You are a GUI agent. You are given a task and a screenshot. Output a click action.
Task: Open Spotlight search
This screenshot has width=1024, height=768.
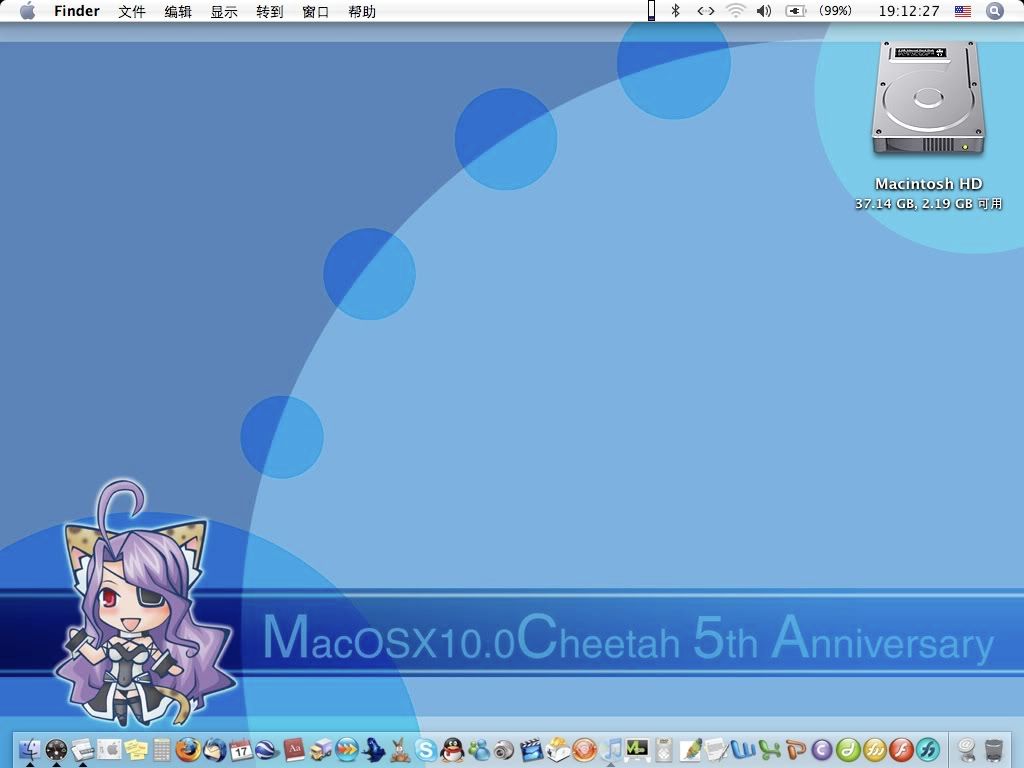(994, 11)
